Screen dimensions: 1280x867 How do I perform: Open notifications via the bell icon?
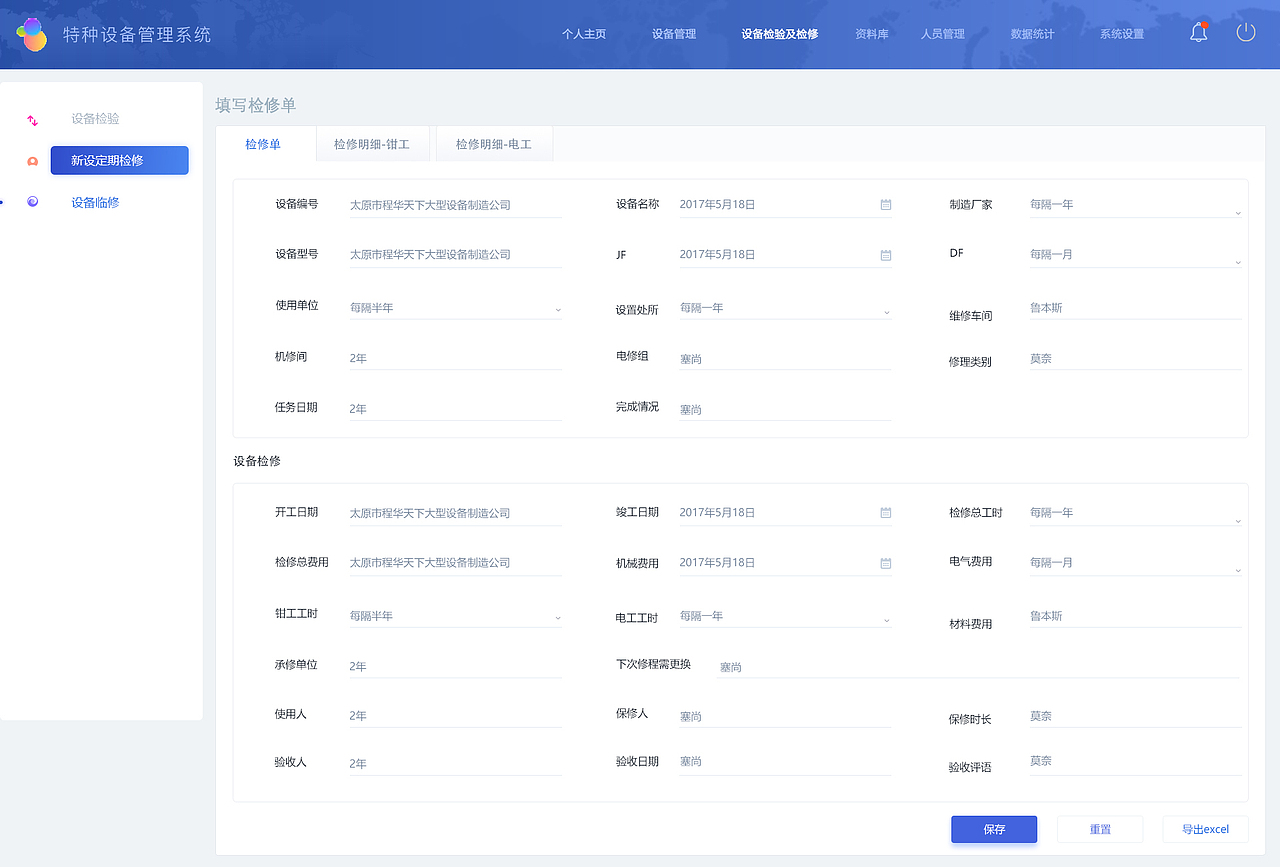tap(1197, 31)
